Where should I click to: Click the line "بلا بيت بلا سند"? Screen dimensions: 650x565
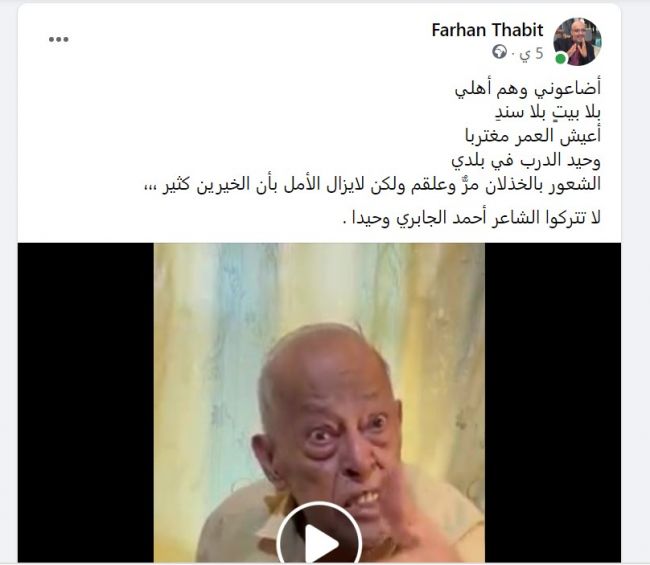coord(548,113)
